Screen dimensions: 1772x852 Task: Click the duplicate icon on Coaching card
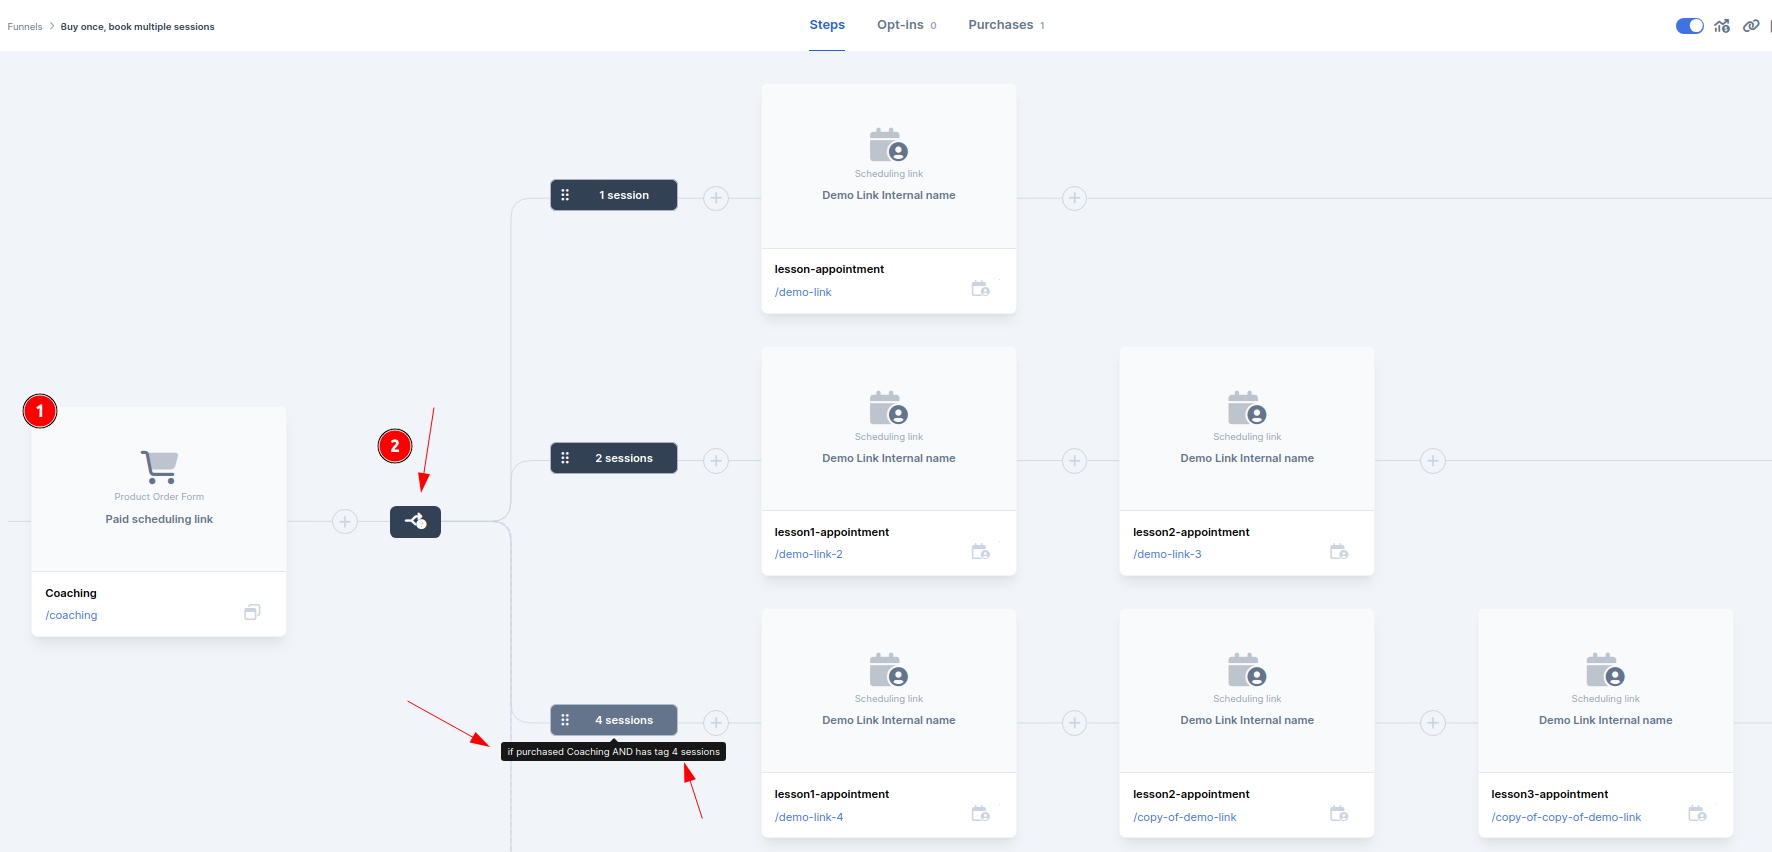click(x=252, y=612)
